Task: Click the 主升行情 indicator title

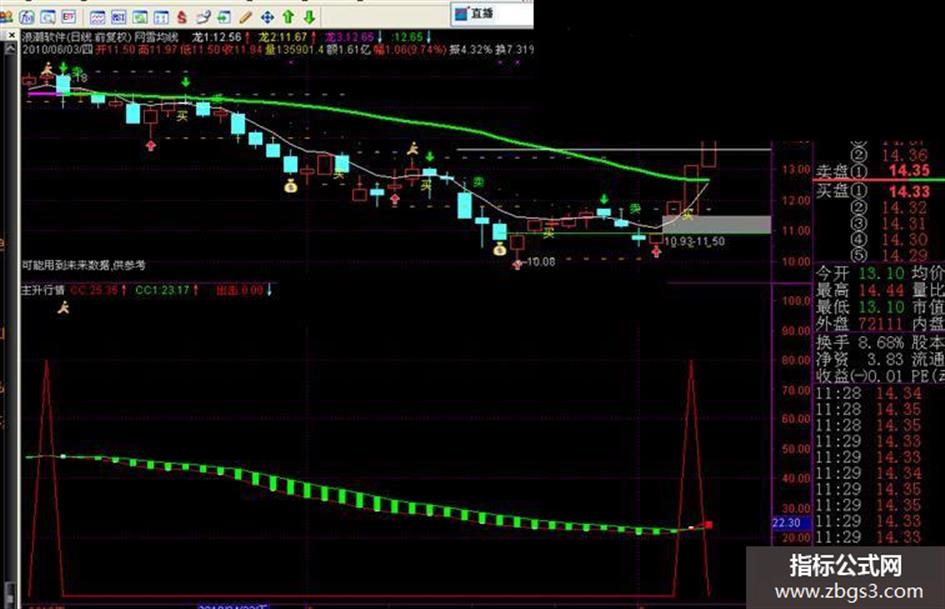Action: pos(43,290)
